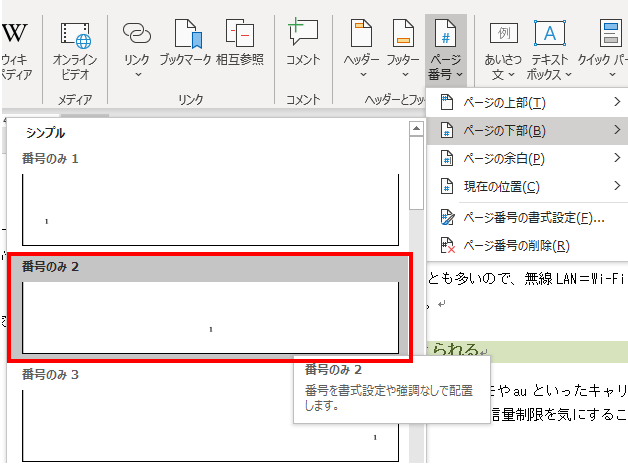The height and width of the screenshot is (469, 628).
Task: Open the Footer (フッター) gallery
Action: point(403,48)
